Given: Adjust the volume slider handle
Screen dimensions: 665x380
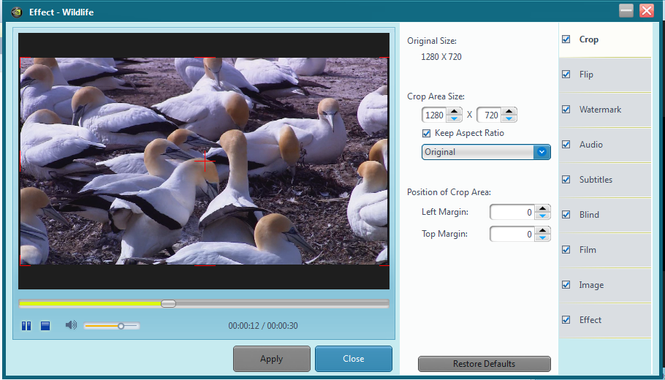Looking at the screenshot, I should point(121,326).
